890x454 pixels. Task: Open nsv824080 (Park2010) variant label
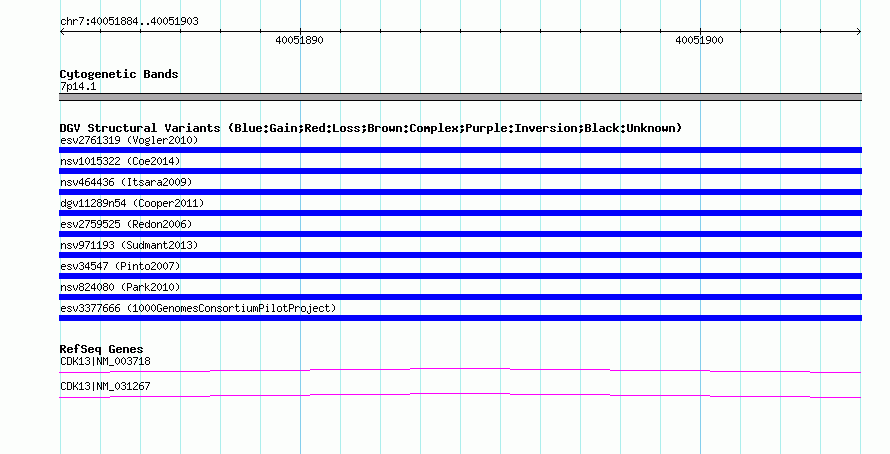pyautogui.click(x=120, y=287)
